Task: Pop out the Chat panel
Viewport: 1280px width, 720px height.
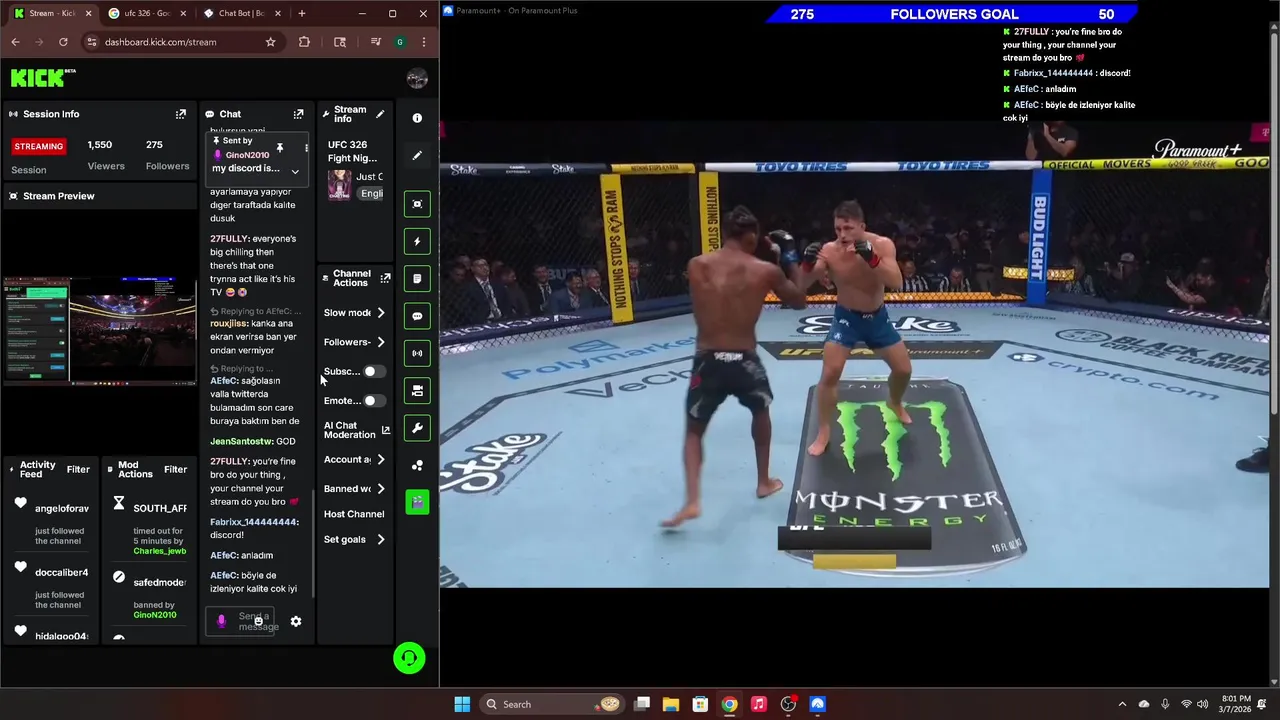Action: [298, 114]
